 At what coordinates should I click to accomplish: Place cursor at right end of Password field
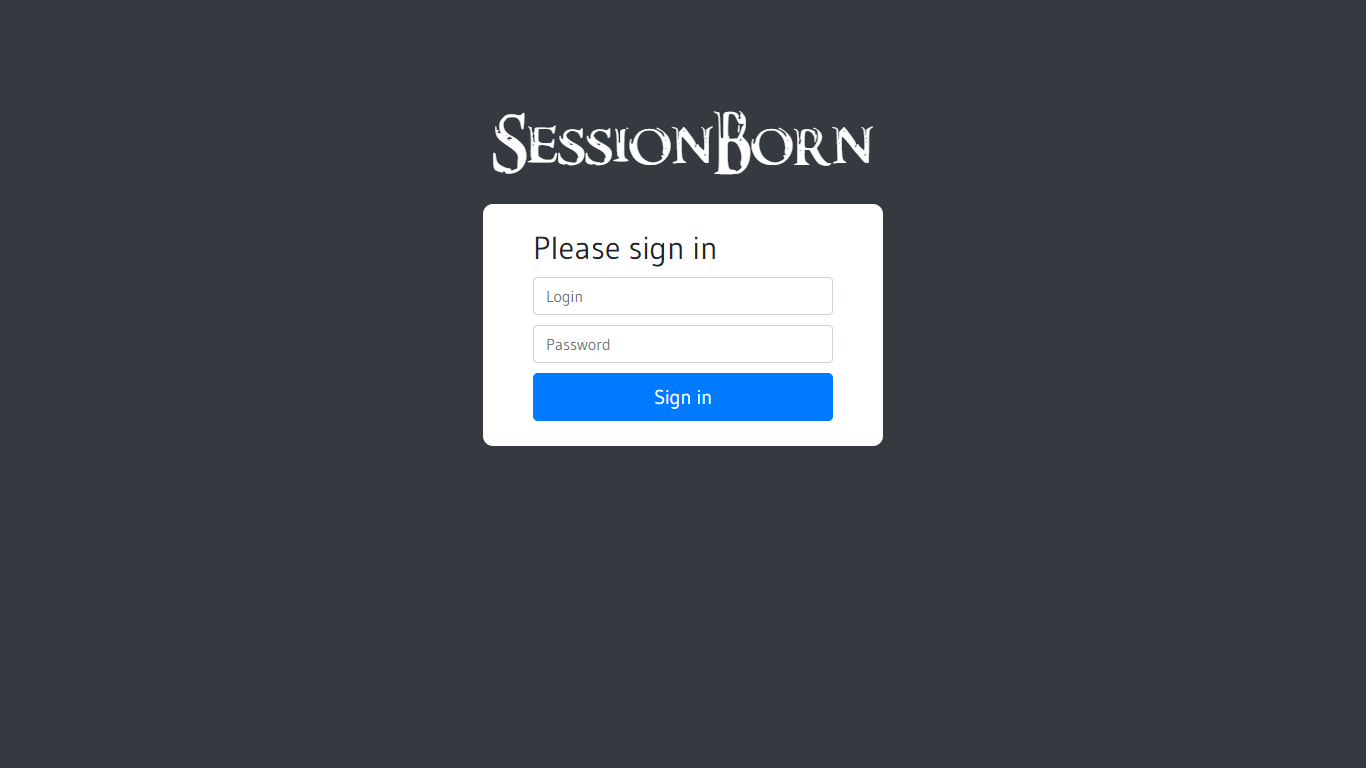(822, 344)
